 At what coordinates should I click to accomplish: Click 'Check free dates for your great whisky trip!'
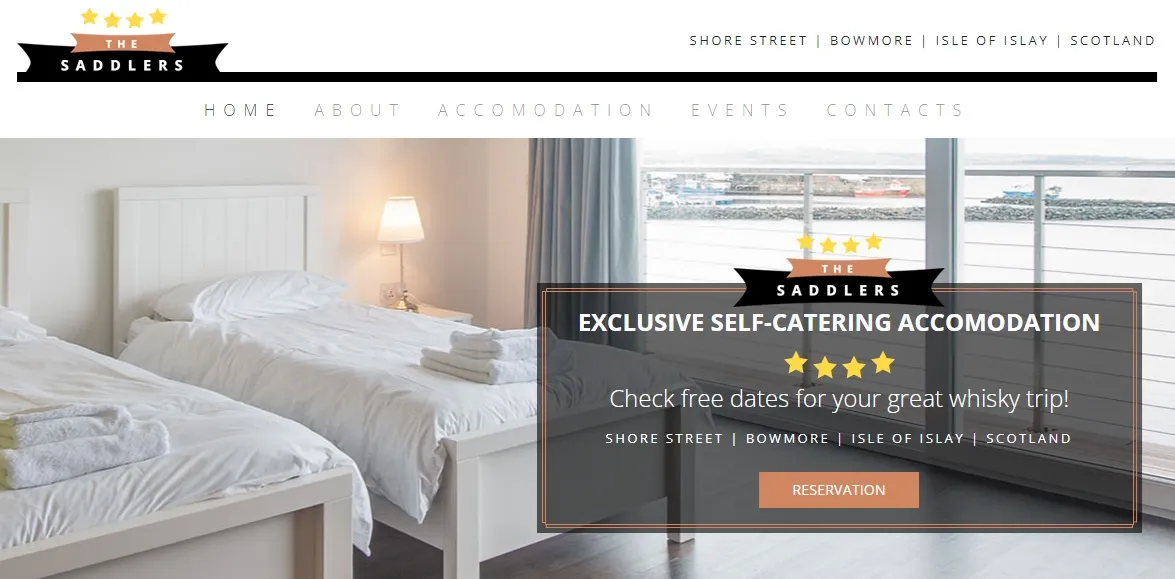click(839, 398)
